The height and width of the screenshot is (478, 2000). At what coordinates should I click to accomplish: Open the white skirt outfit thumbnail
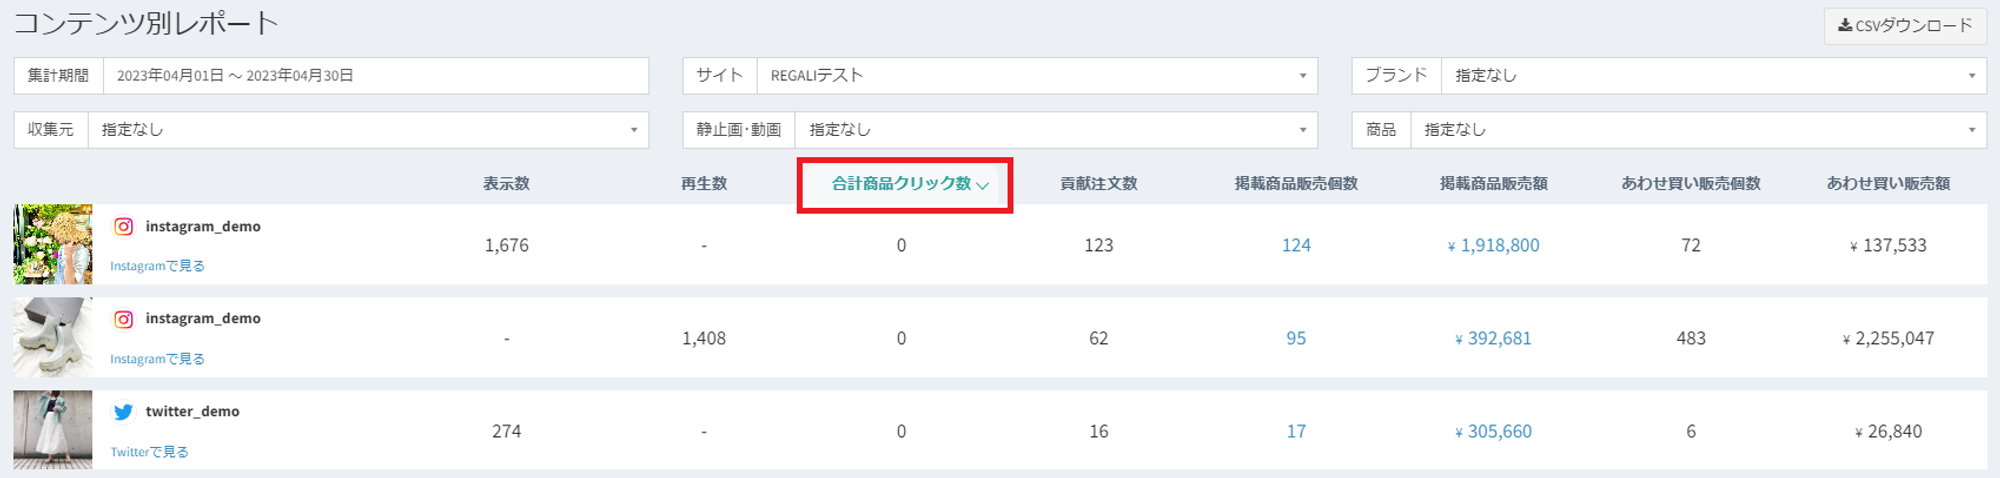click(53, 430)
